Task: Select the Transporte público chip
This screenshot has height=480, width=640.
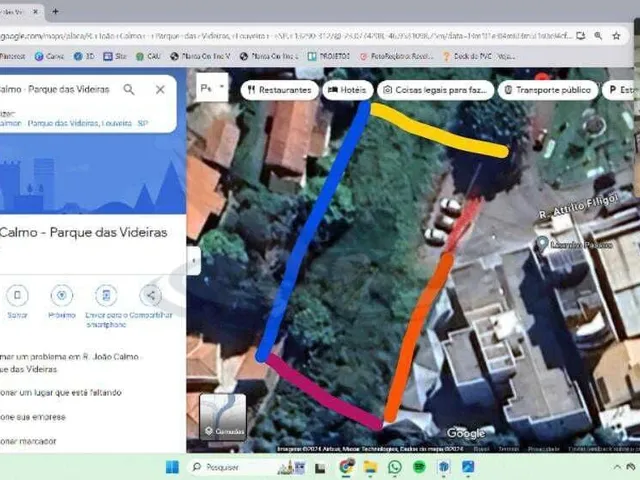Action: click(x=548, y=90)
